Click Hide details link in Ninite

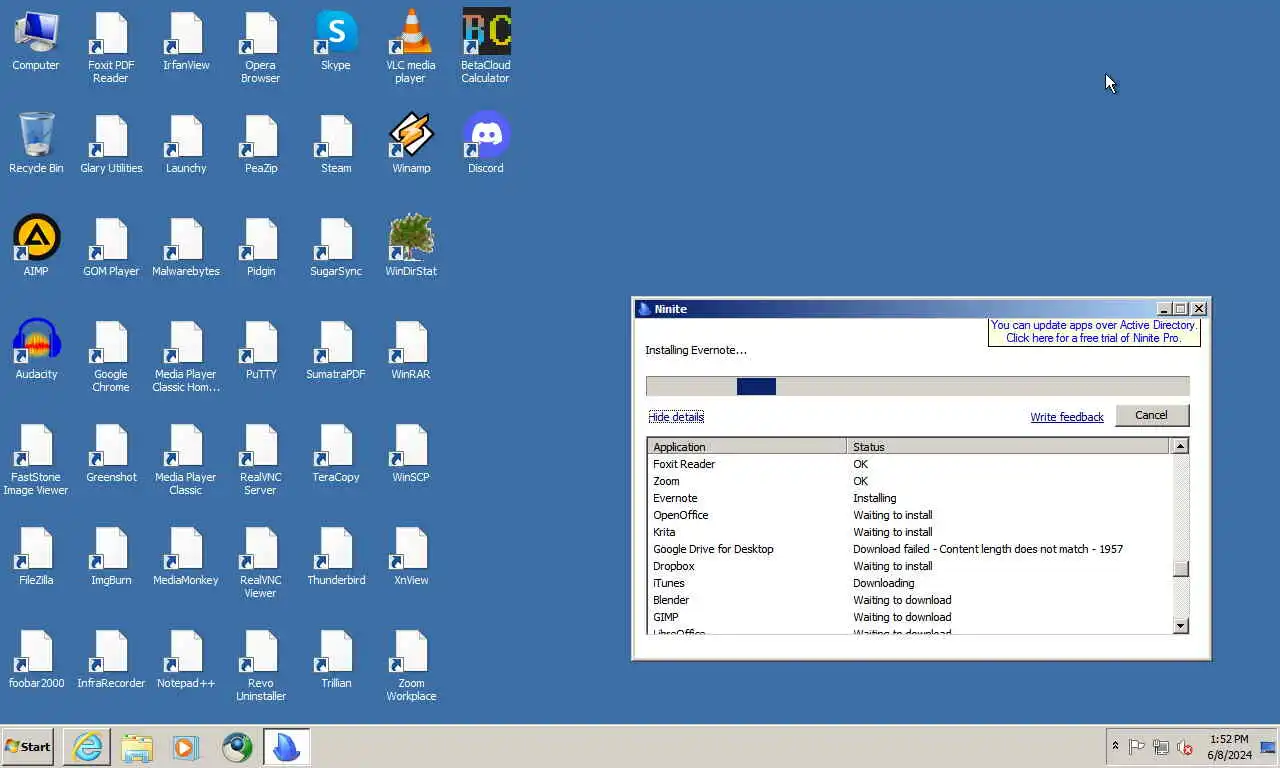pos(676,417)
